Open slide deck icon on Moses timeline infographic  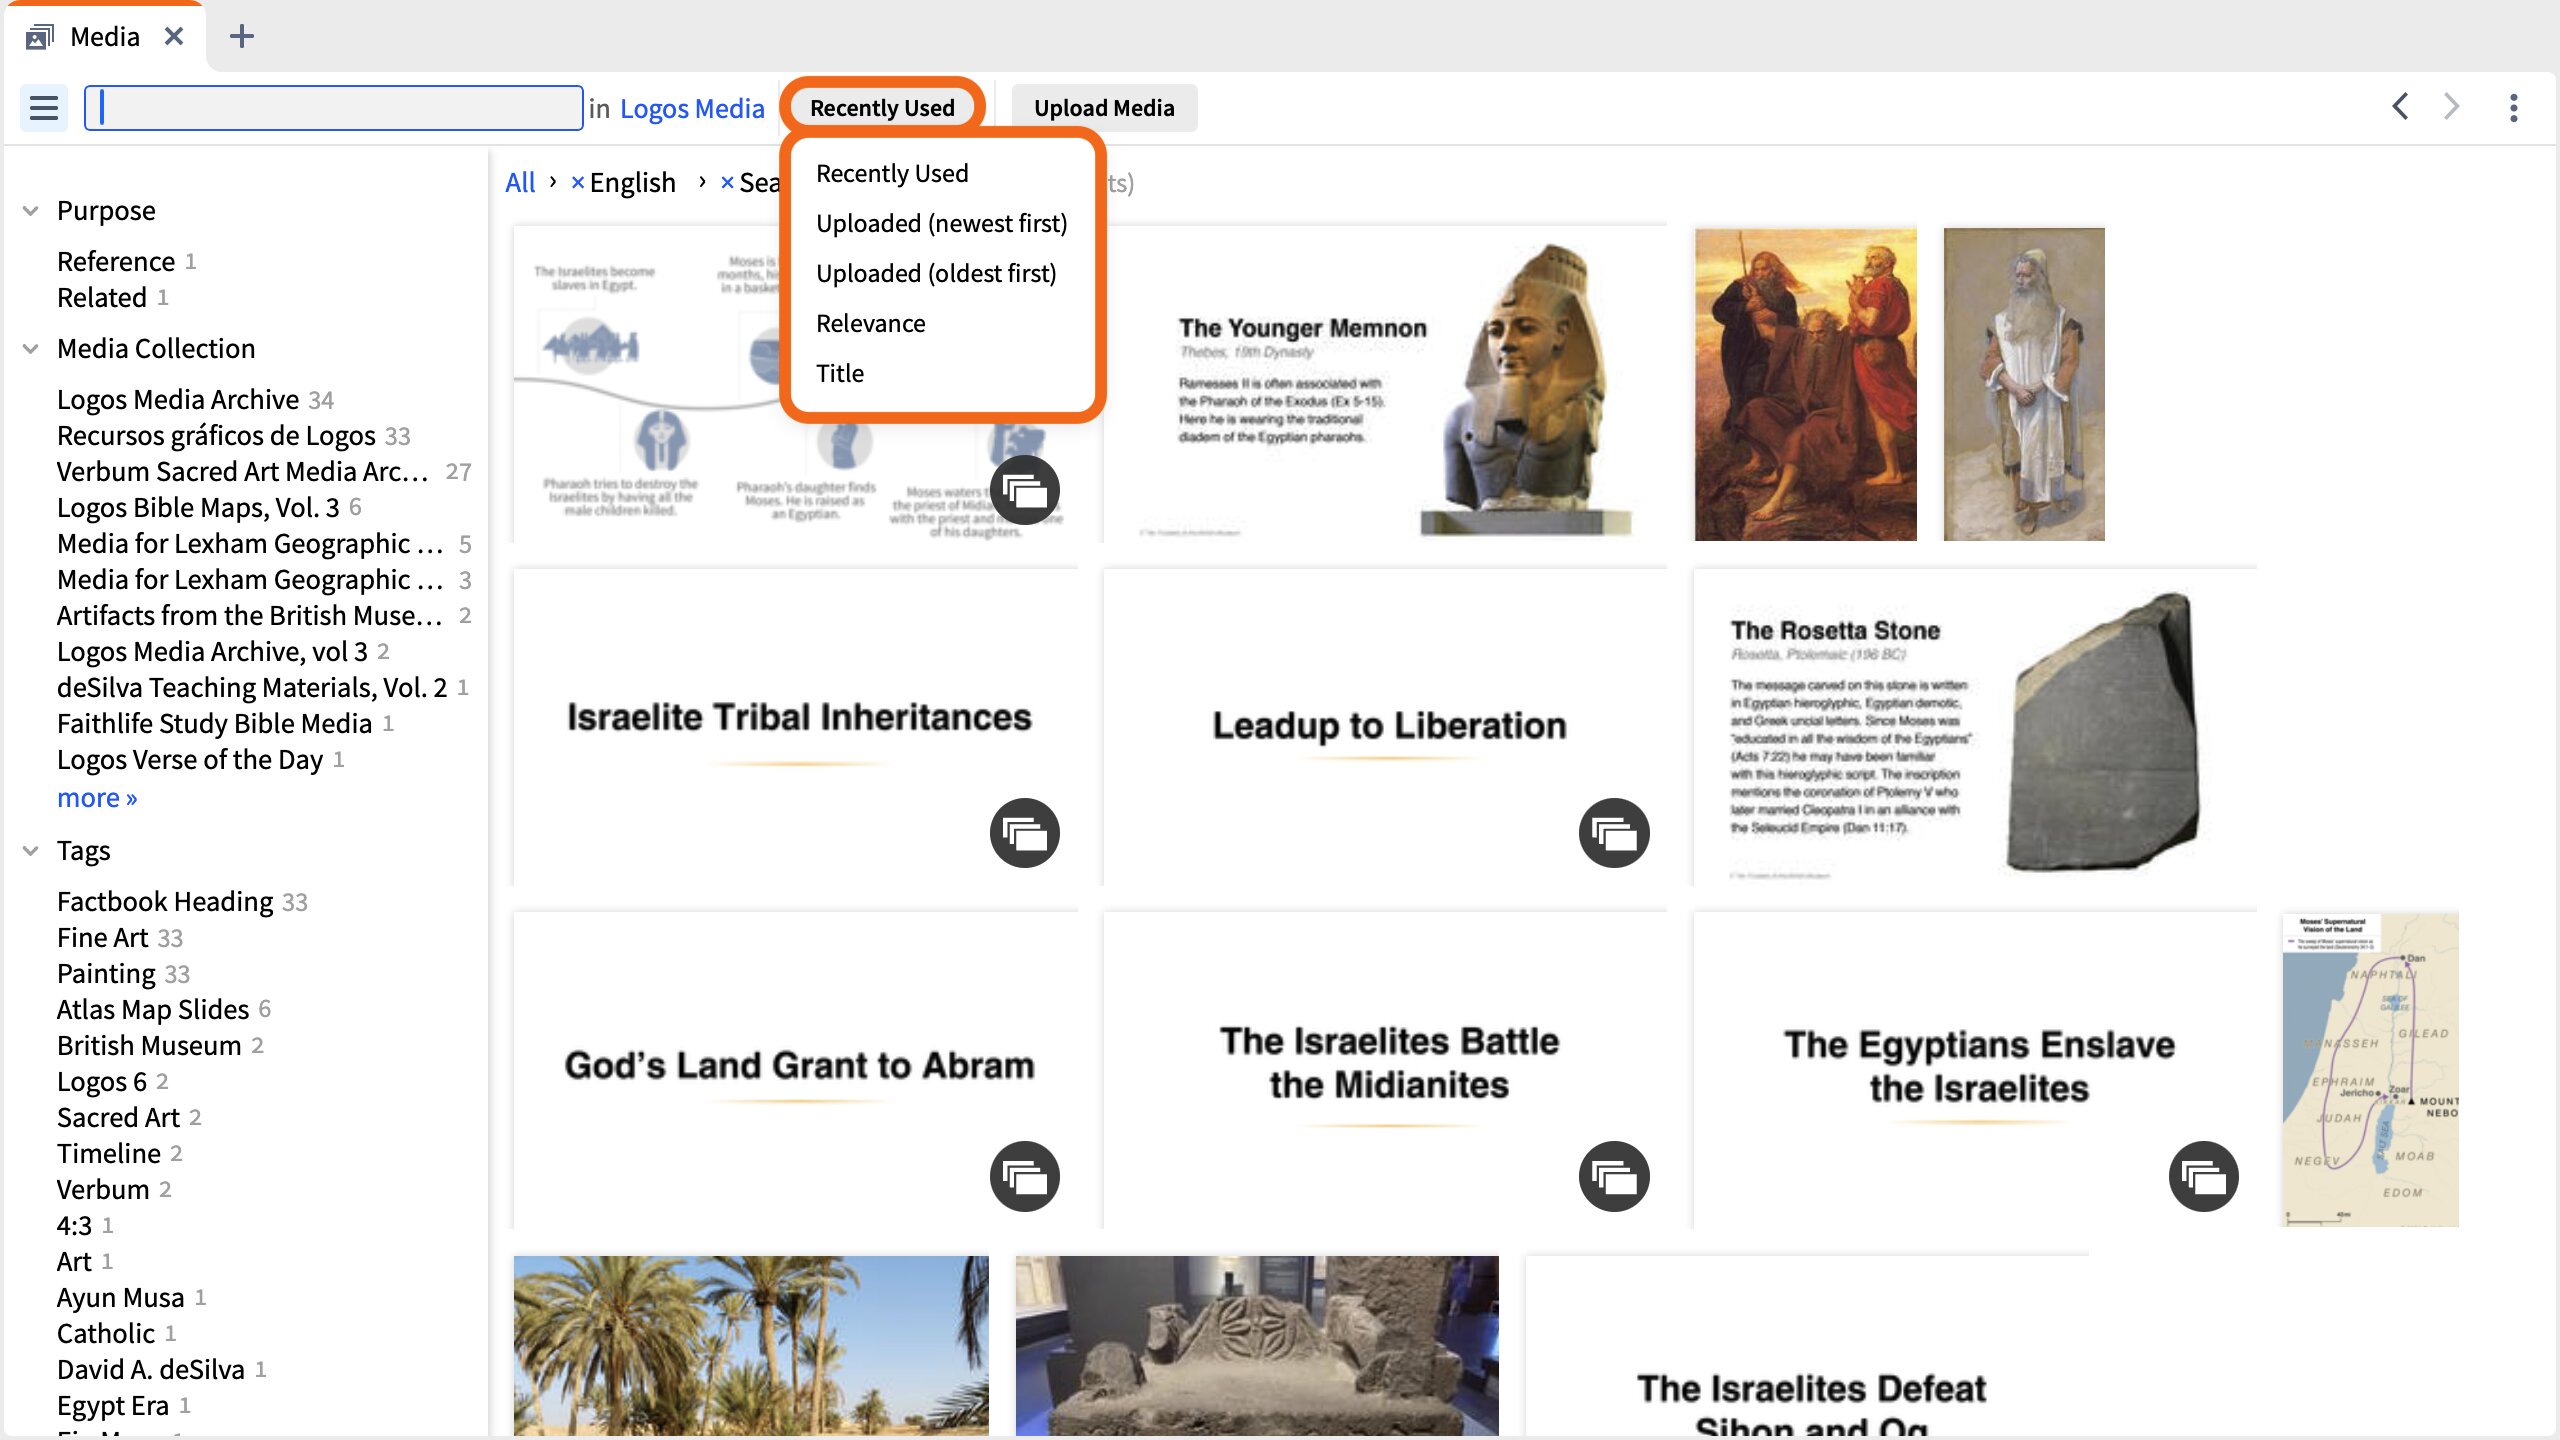1025,490
